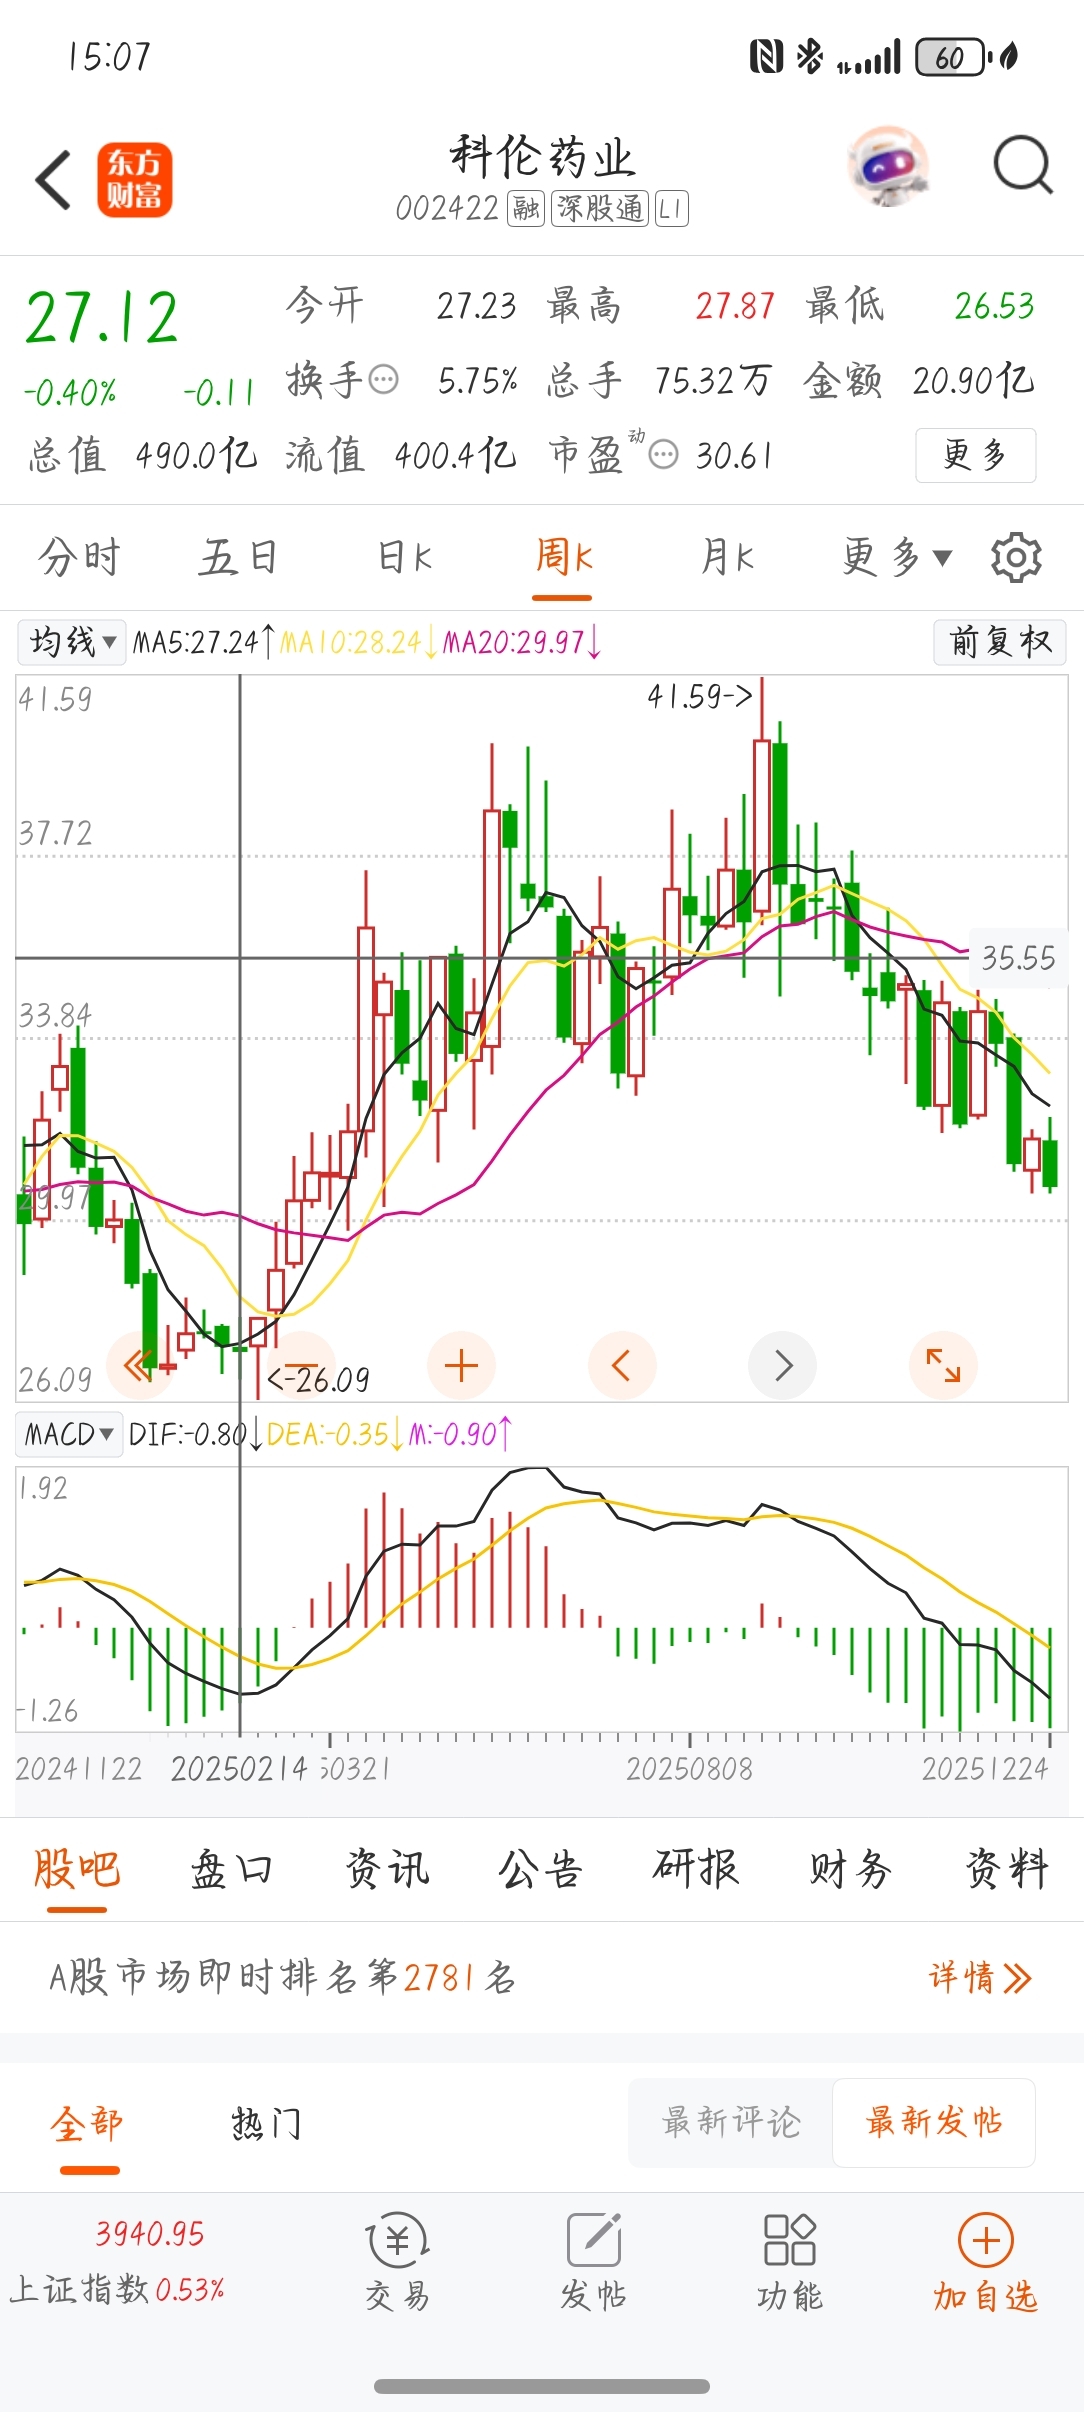Select the 热门 posts filter
This screenshot has height=2412, width=1084.
pyautogui.click(x=266, y=2124)
